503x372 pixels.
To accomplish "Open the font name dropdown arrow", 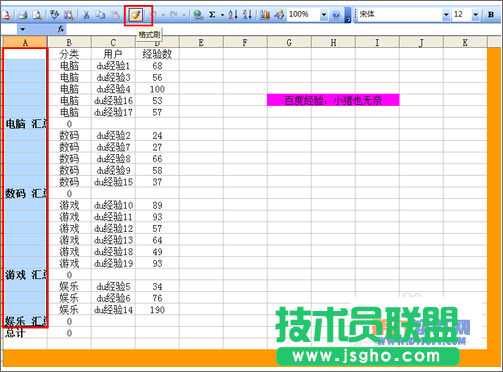I will [x=446, y=15].
